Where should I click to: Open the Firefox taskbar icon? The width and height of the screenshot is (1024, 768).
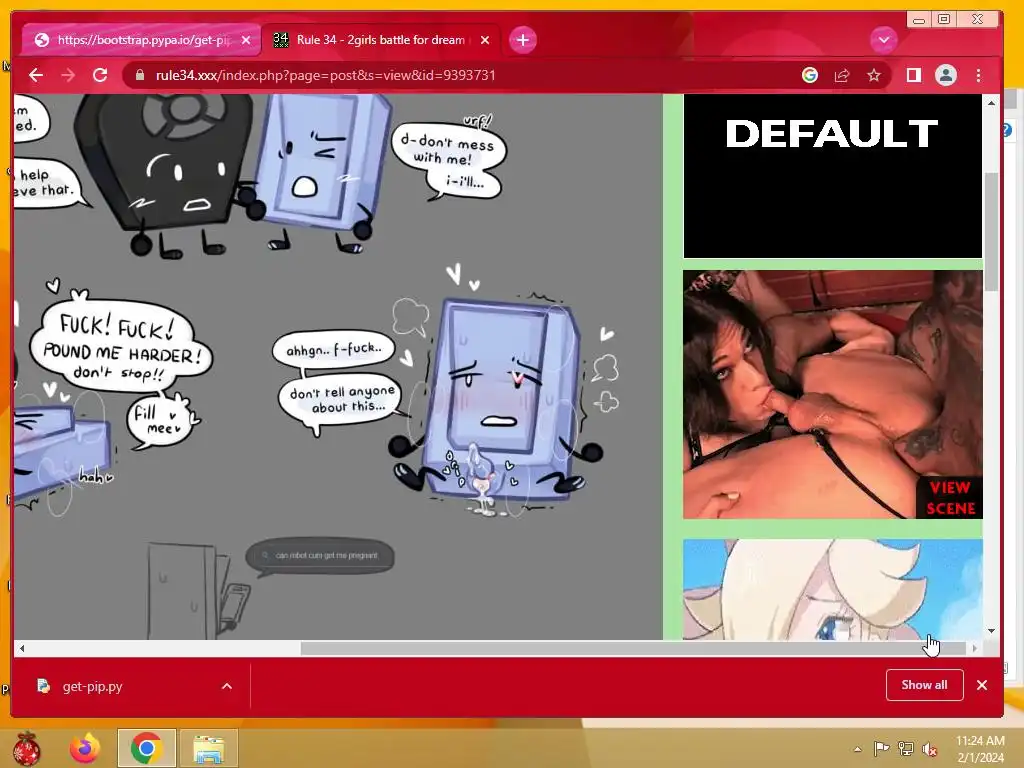click(85, 748)
